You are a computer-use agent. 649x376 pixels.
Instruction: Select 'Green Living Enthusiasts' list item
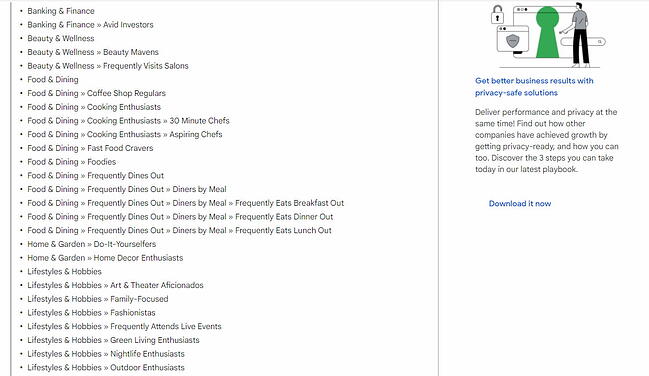[113, 340]
